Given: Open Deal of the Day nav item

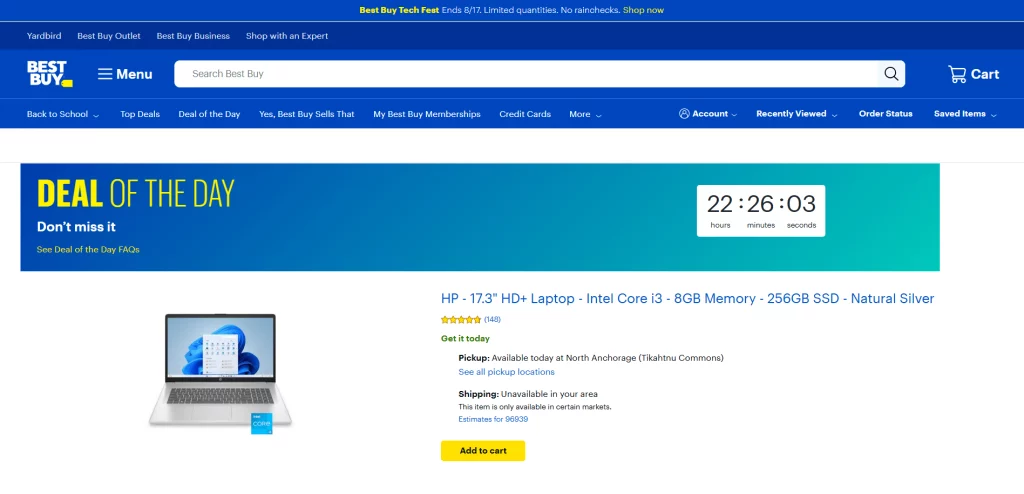Looking at the screenshot, I should [x=209, y=114].
